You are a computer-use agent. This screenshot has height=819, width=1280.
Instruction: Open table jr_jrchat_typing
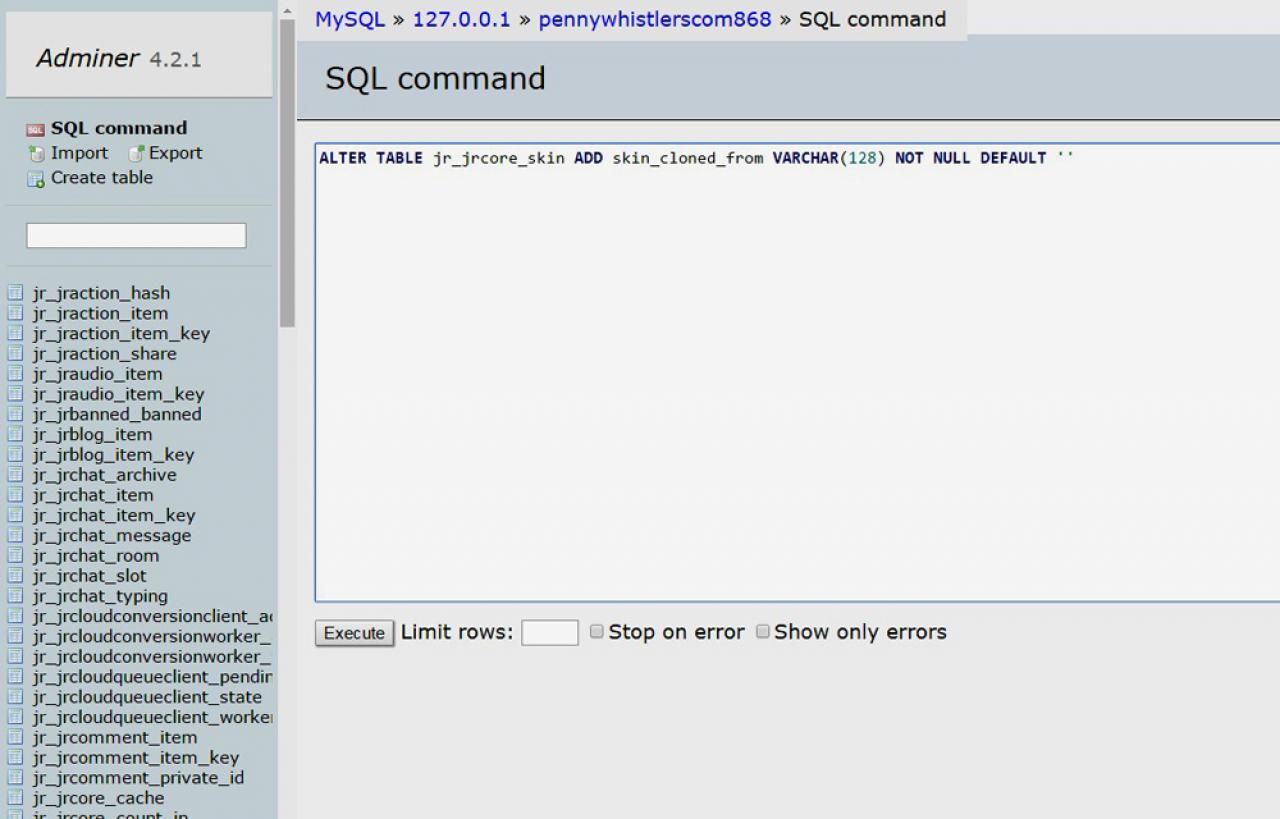point(100,596)
